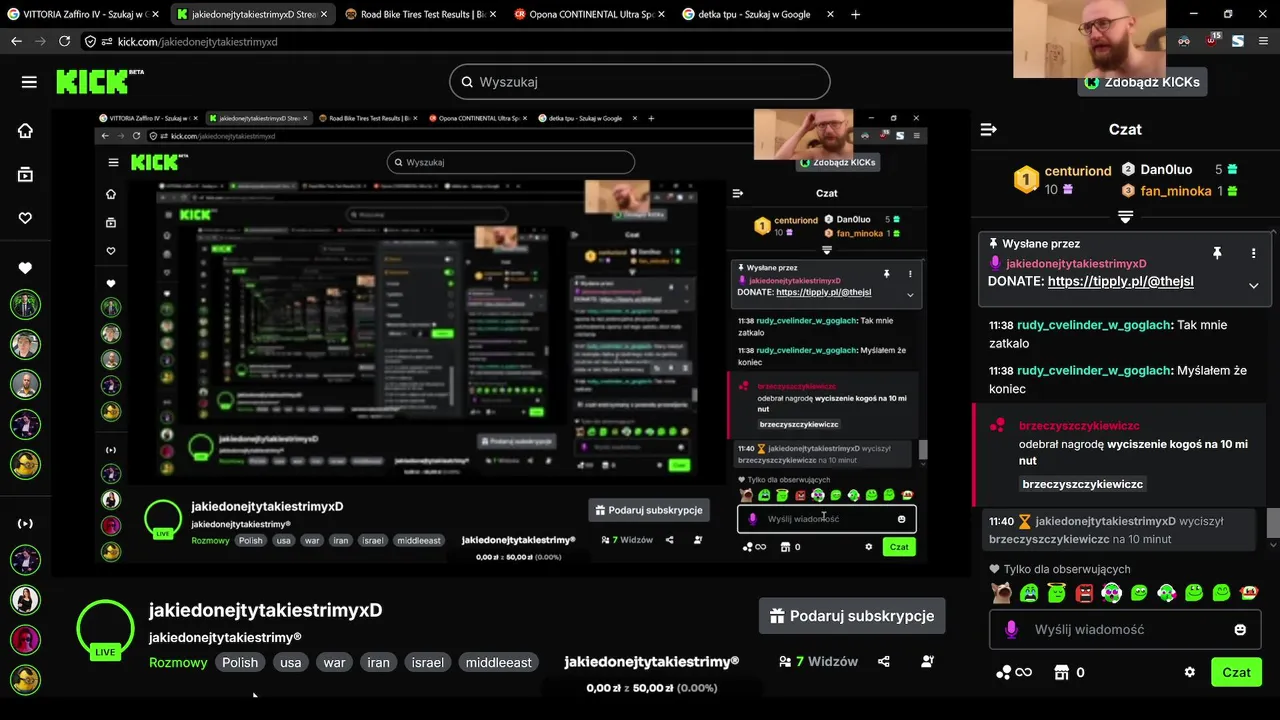The height and width of the screenshot is (720, 1280).
Task: Click the 7 Widzów viewer count
Action: click(819, 662)
